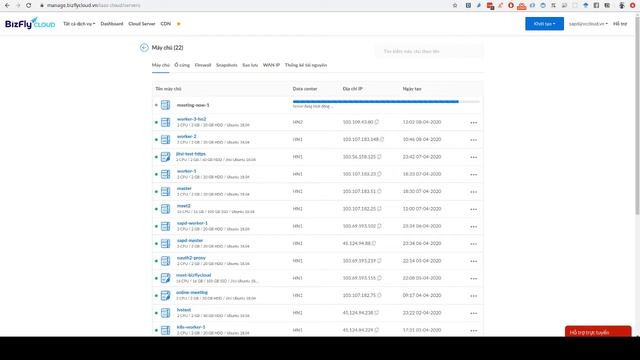640x360 pixels.
Task: Switch to the Ổ cứng tab
Action: pos(182,65)
